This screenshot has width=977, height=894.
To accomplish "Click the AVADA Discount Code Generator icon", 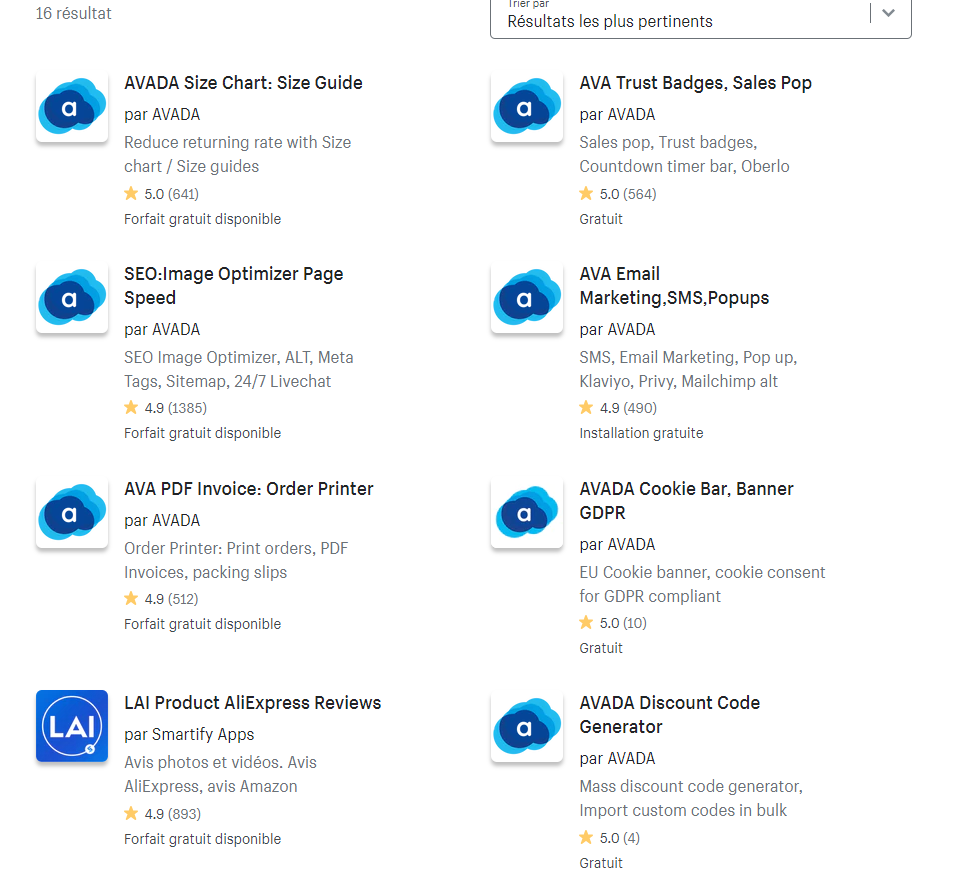I will (527, 726).
